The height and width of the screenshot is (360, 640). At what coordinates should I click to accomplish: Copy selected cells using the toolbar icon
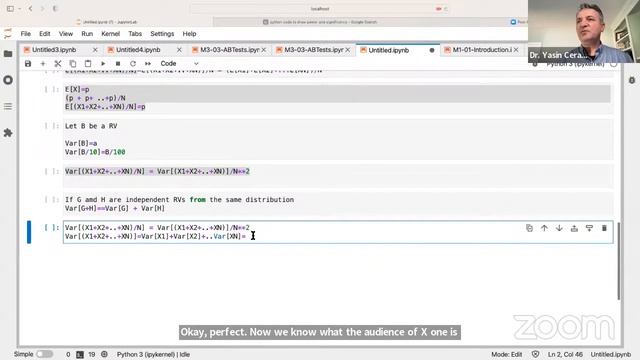coord(73,64)
